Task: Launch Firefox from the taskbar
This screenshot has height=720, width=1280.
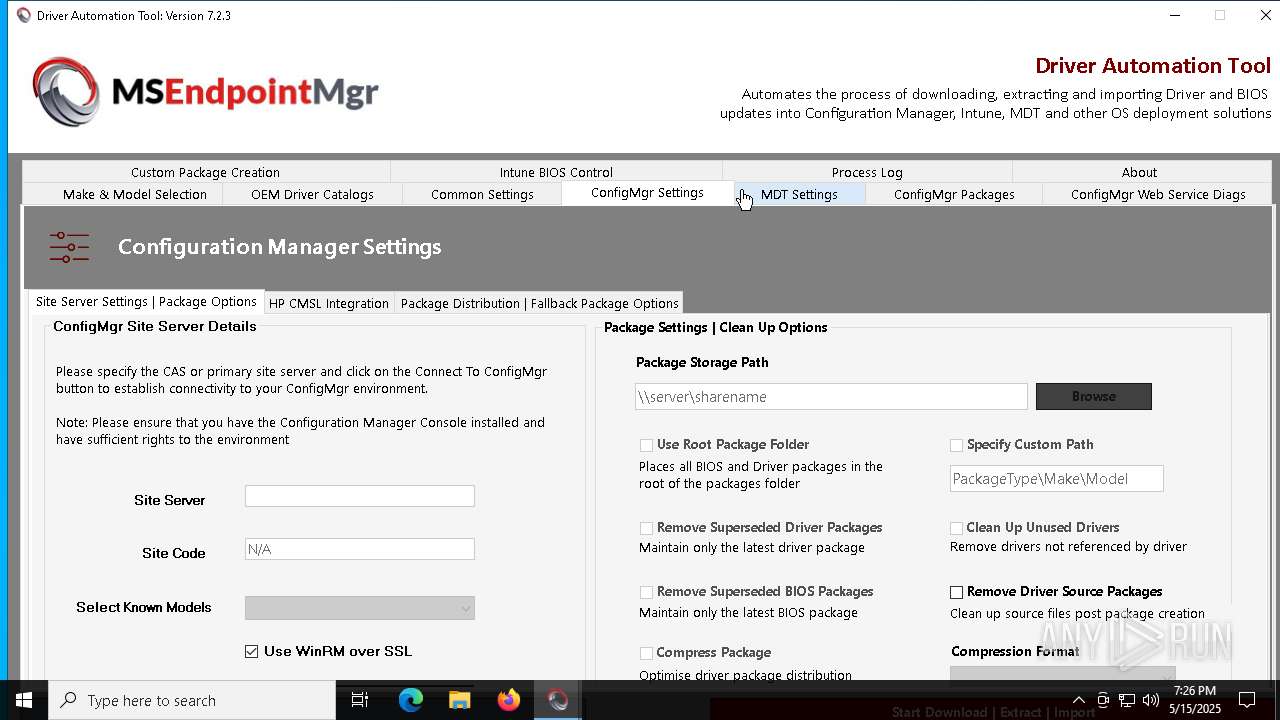Action: (509, 700)
